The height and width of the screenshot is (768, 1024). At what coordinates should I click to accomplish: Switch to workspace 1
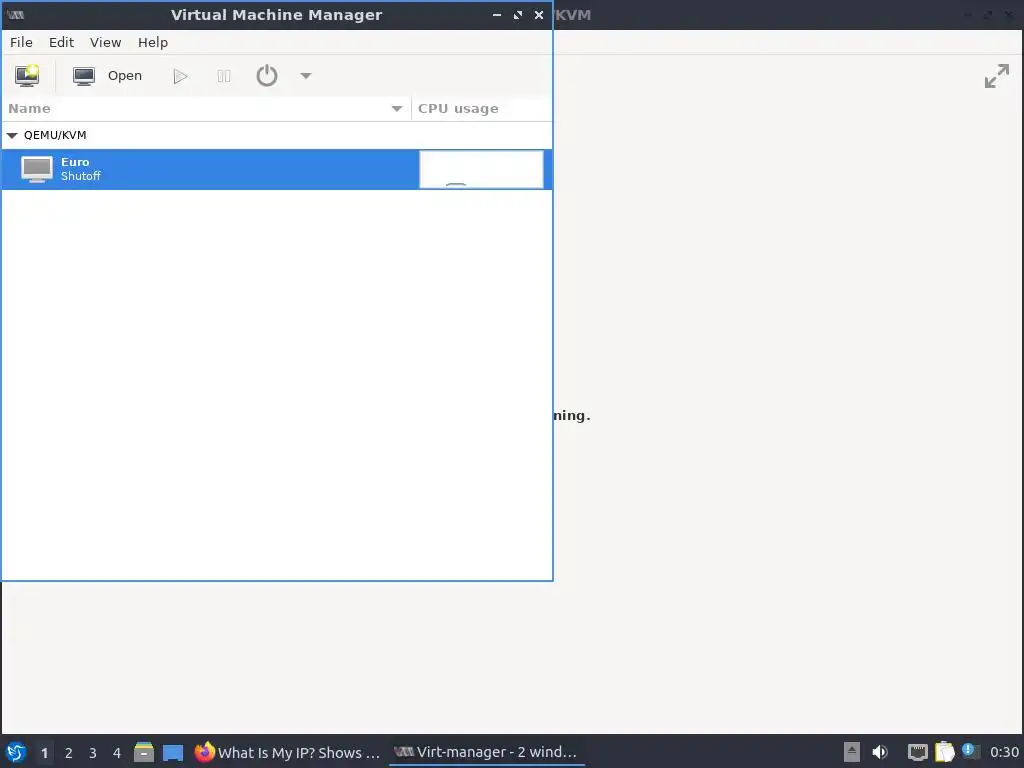point(44,753)
